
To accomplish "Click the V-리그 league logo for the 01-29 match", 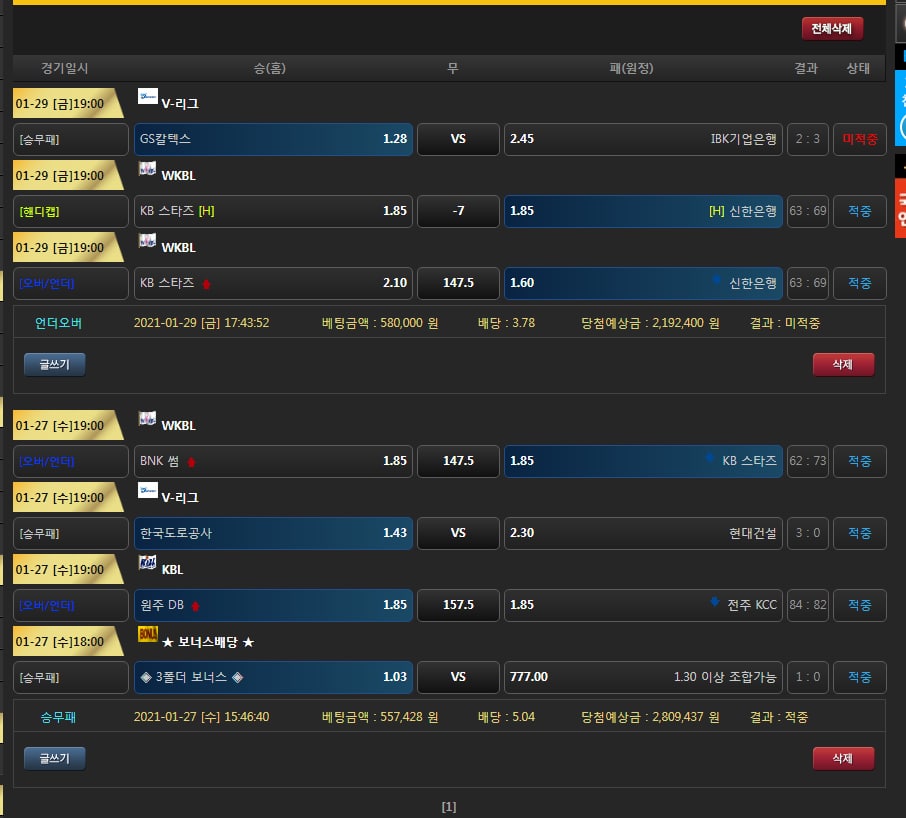I will point(148,97).
